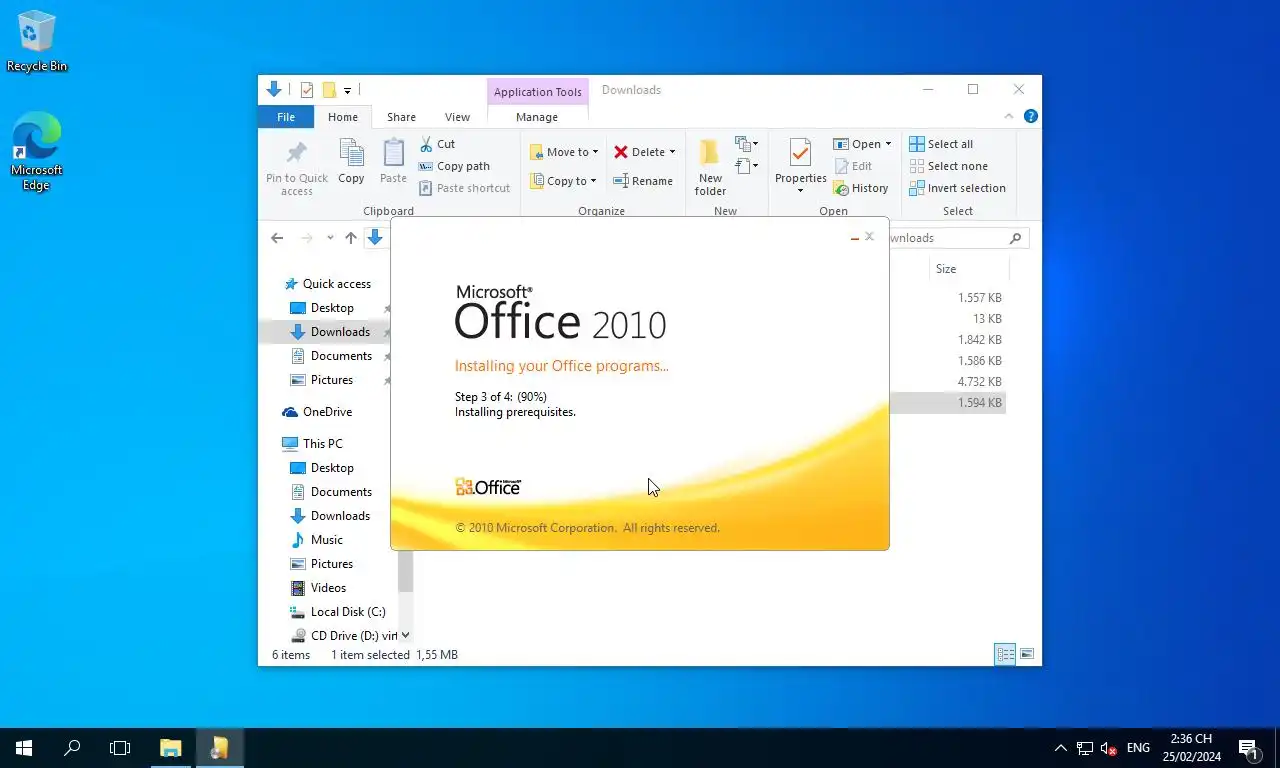Click Properties icon in Quick Access Toolbar
1280x768 pixels.
(307, 90)
